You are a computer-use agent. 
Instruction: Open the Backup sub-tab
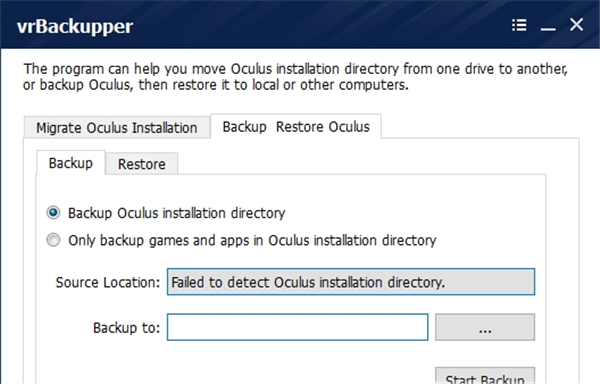point(71,163)
